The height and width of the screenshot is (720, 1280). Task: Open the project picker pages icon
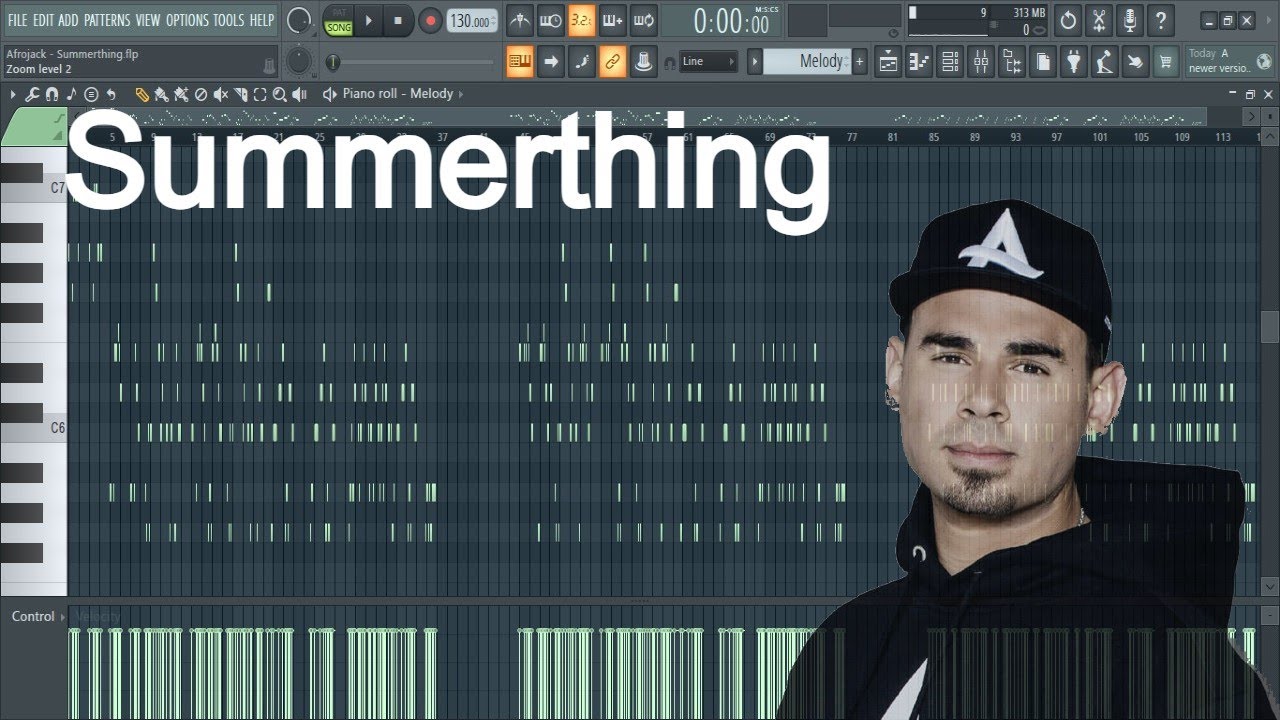pos(1043,61)
